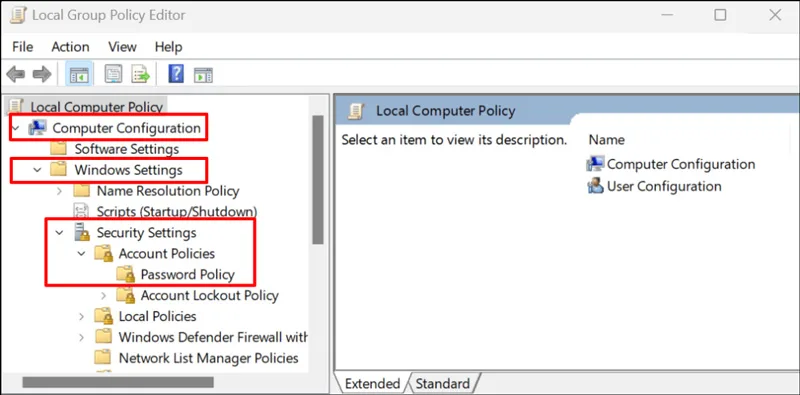The height and width of the screenshot is (395, 800).
Task: Expand the Name Resolution Policy node
Action: [59, 191]
